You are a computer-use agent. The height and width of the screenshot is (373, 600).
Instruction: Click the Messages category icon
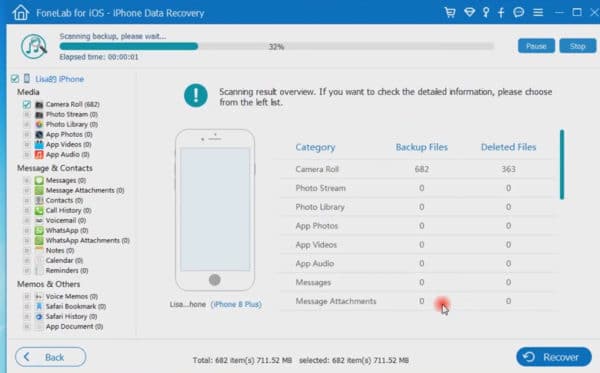39,180
